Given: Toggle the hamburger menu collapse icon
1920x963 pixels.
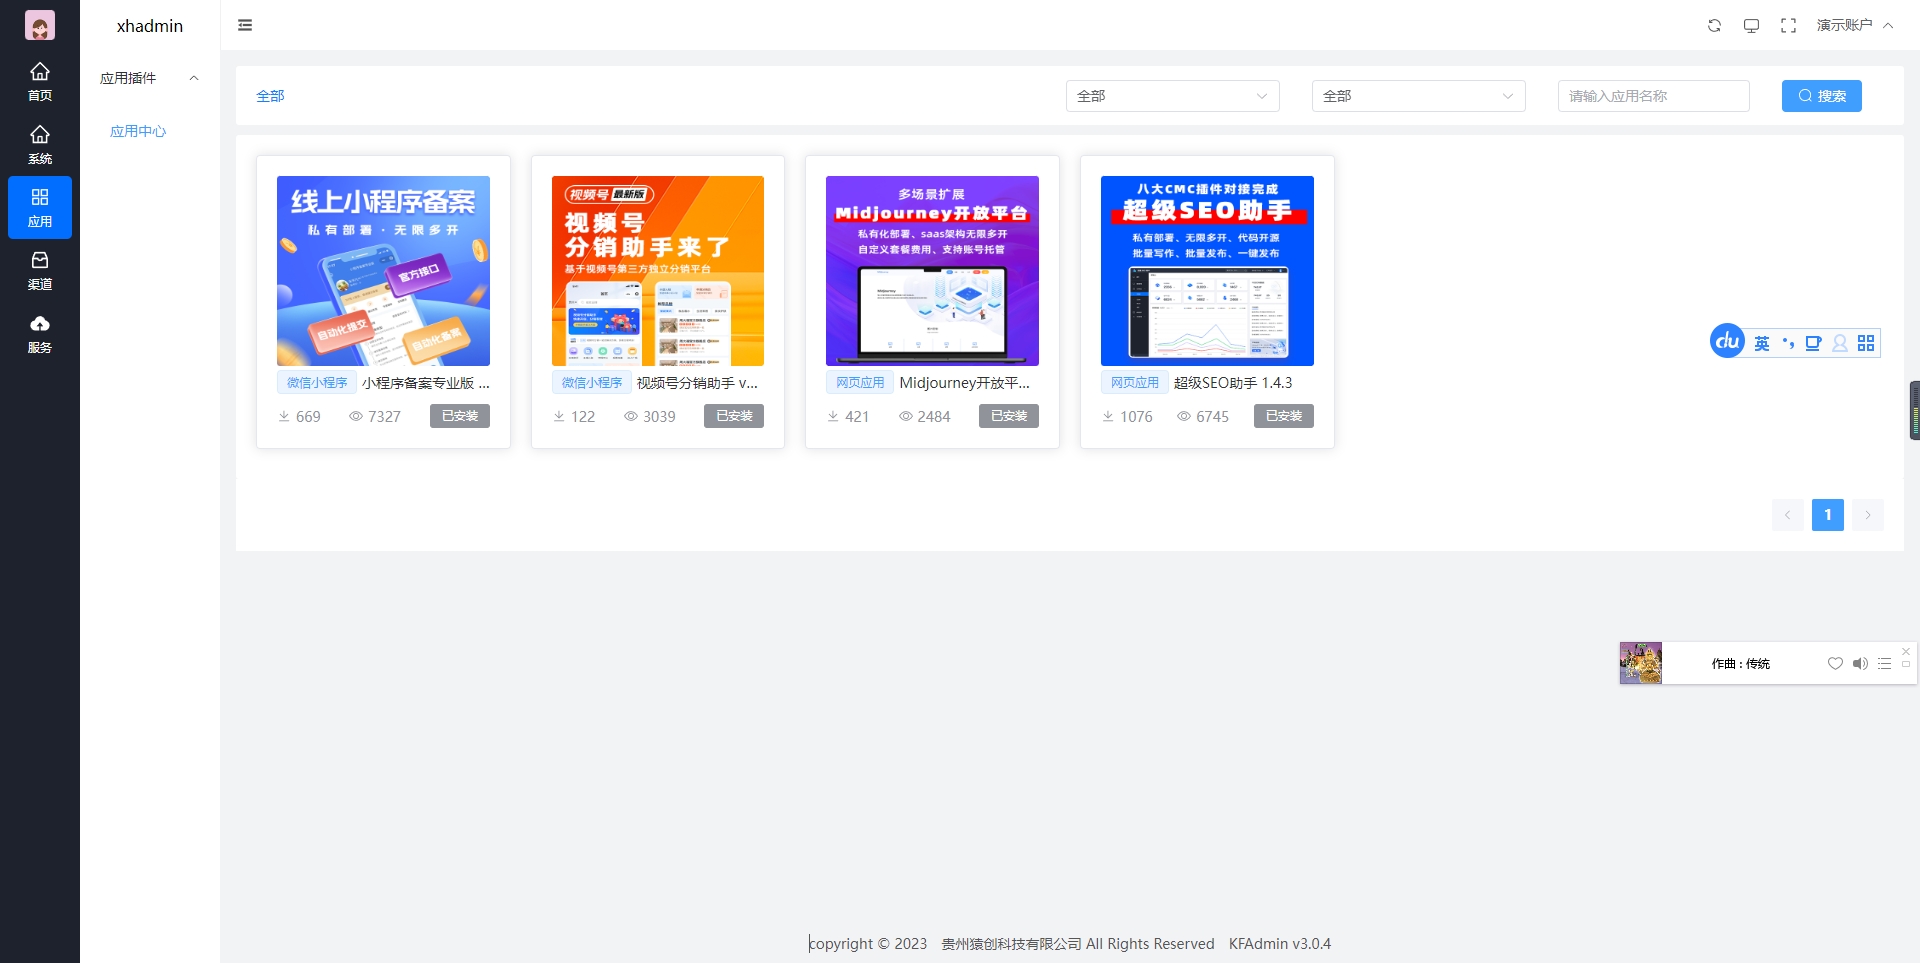Looking at the screenshot, I should point(245,25).
